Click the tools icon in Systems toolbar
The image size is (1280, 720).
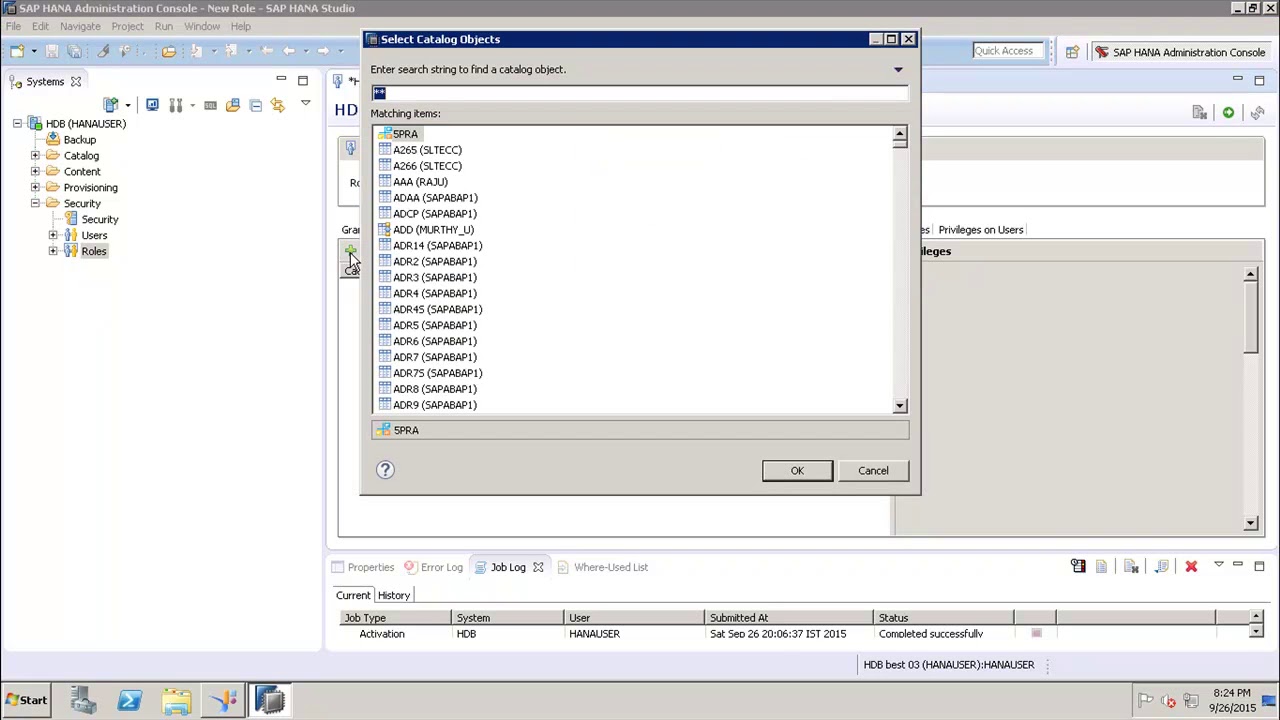pyautogui.click(x=175, y=105)
